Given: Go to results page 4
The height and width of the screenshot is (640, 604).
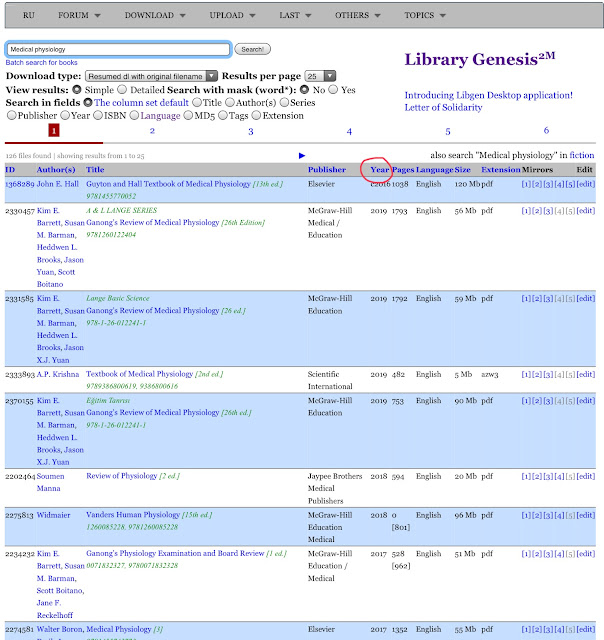Looking at the screenshot, I should click(349, 131).
